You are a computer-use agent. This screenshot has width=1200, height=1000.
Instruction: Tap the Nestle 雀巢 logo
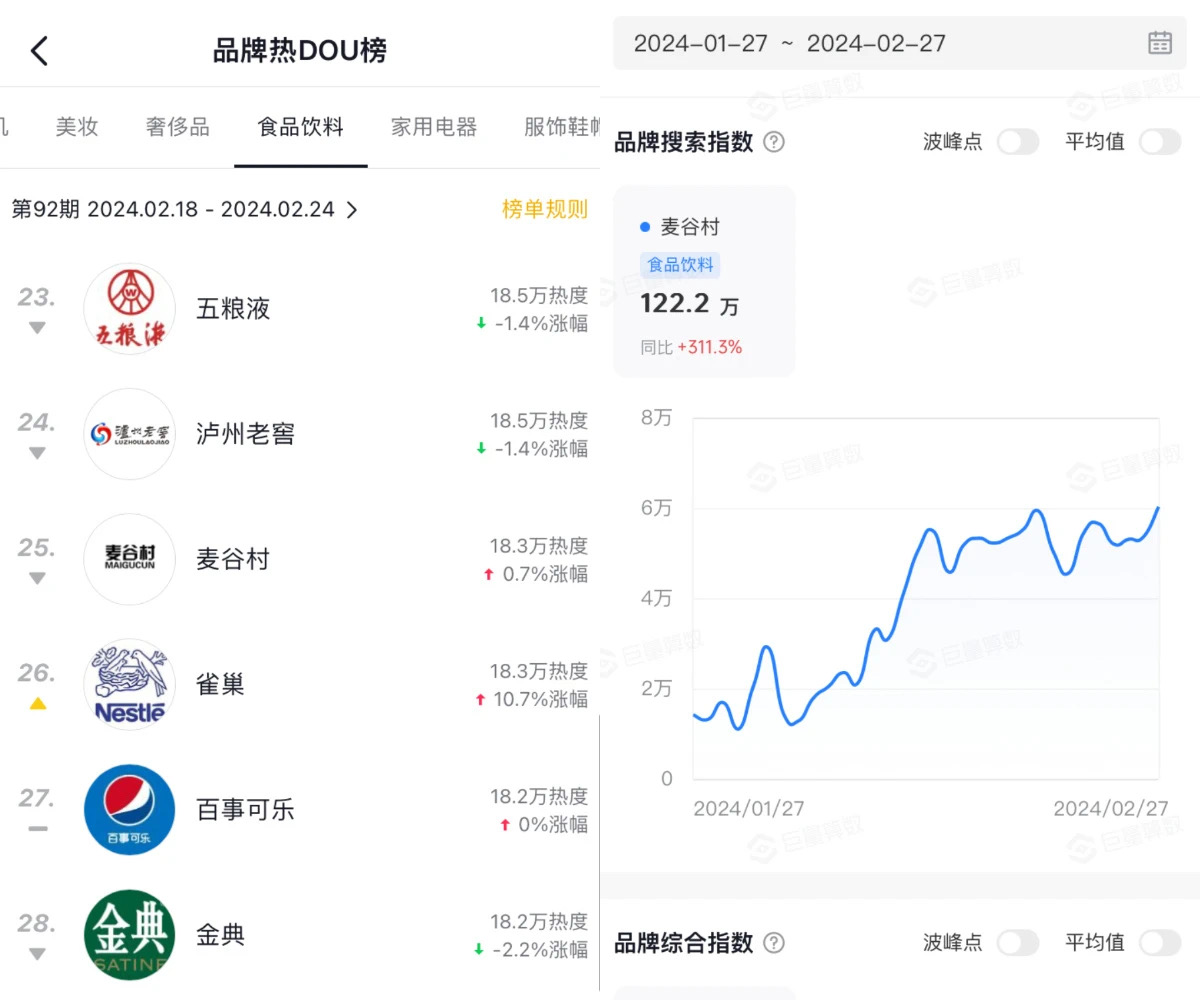(129, 685)
